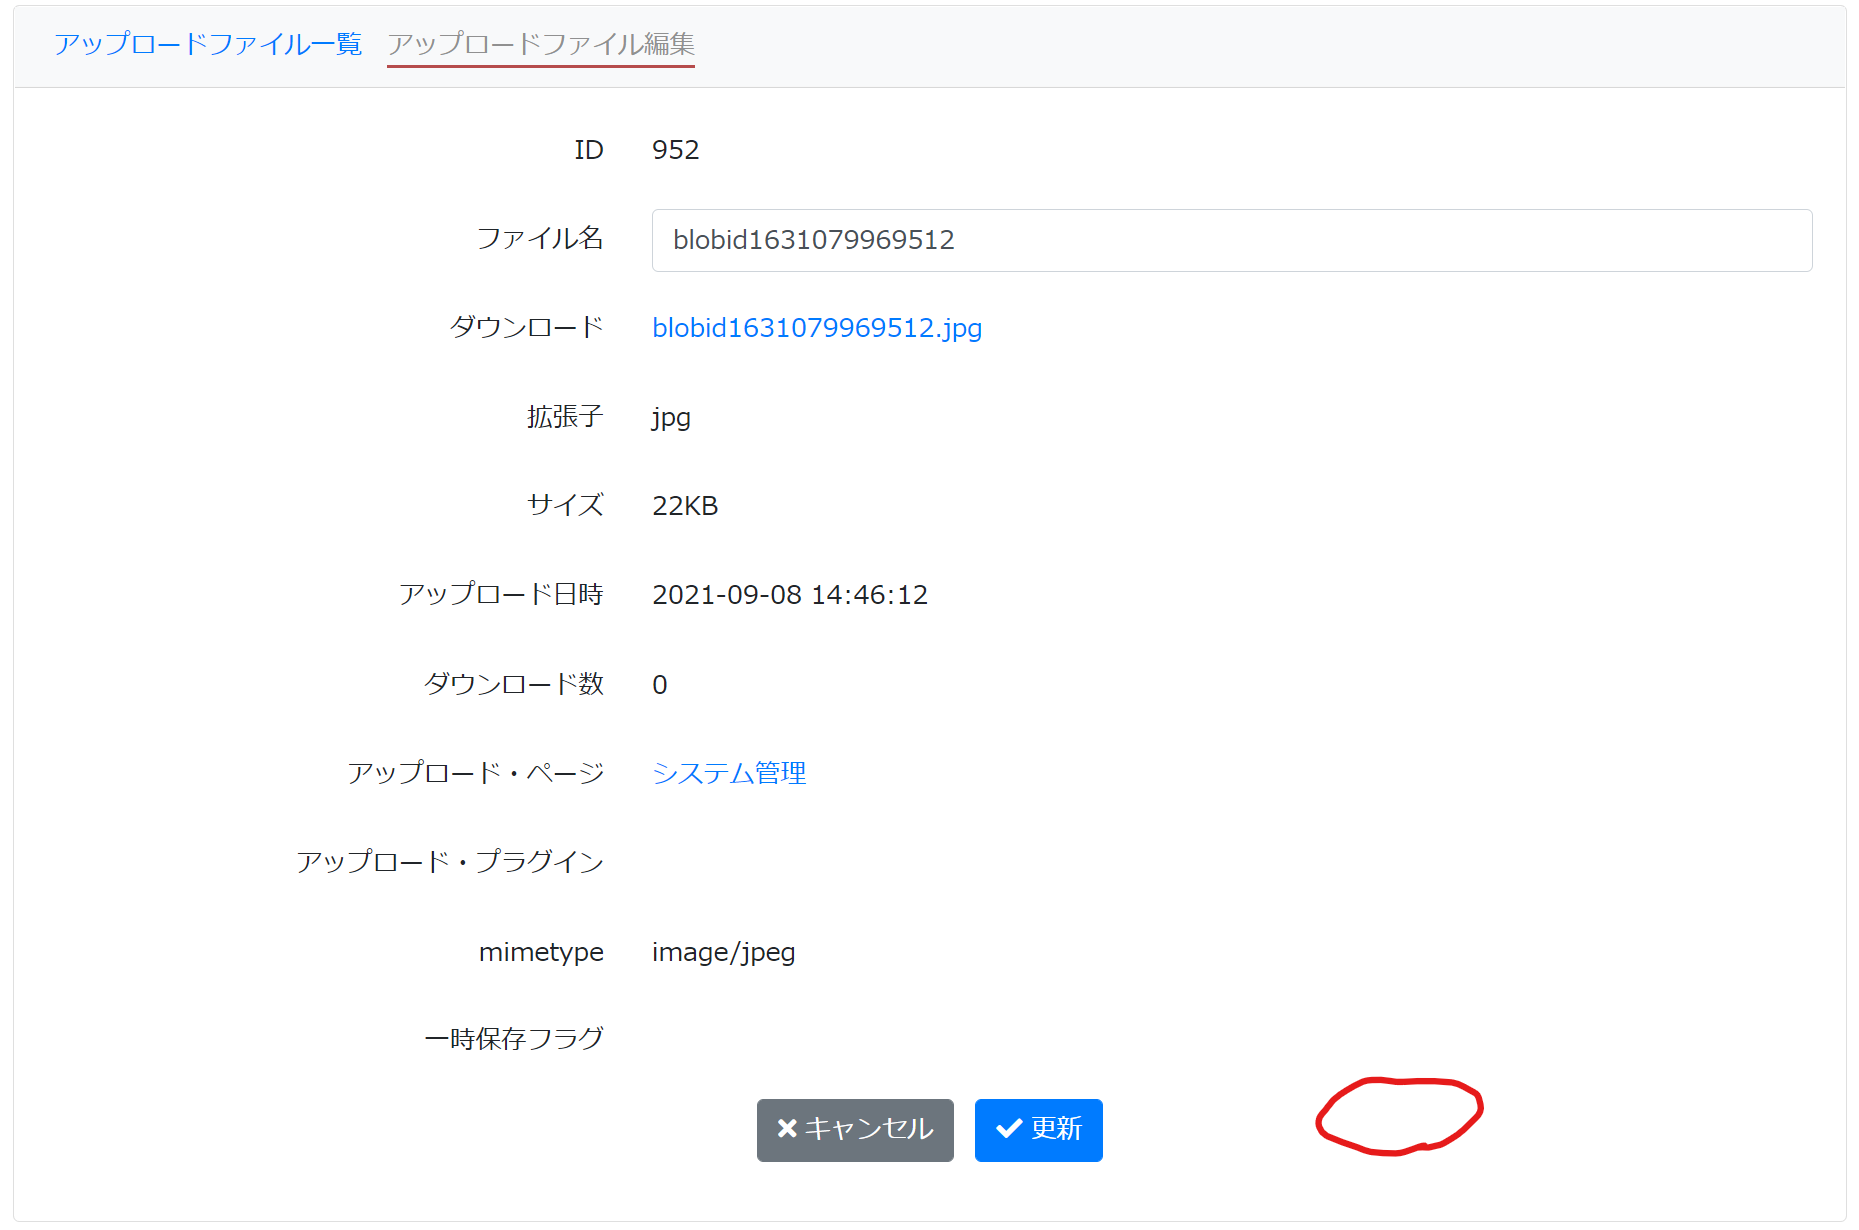
Task: Click the ダウンロード数 value showing 0
Action: coord(659,684)
